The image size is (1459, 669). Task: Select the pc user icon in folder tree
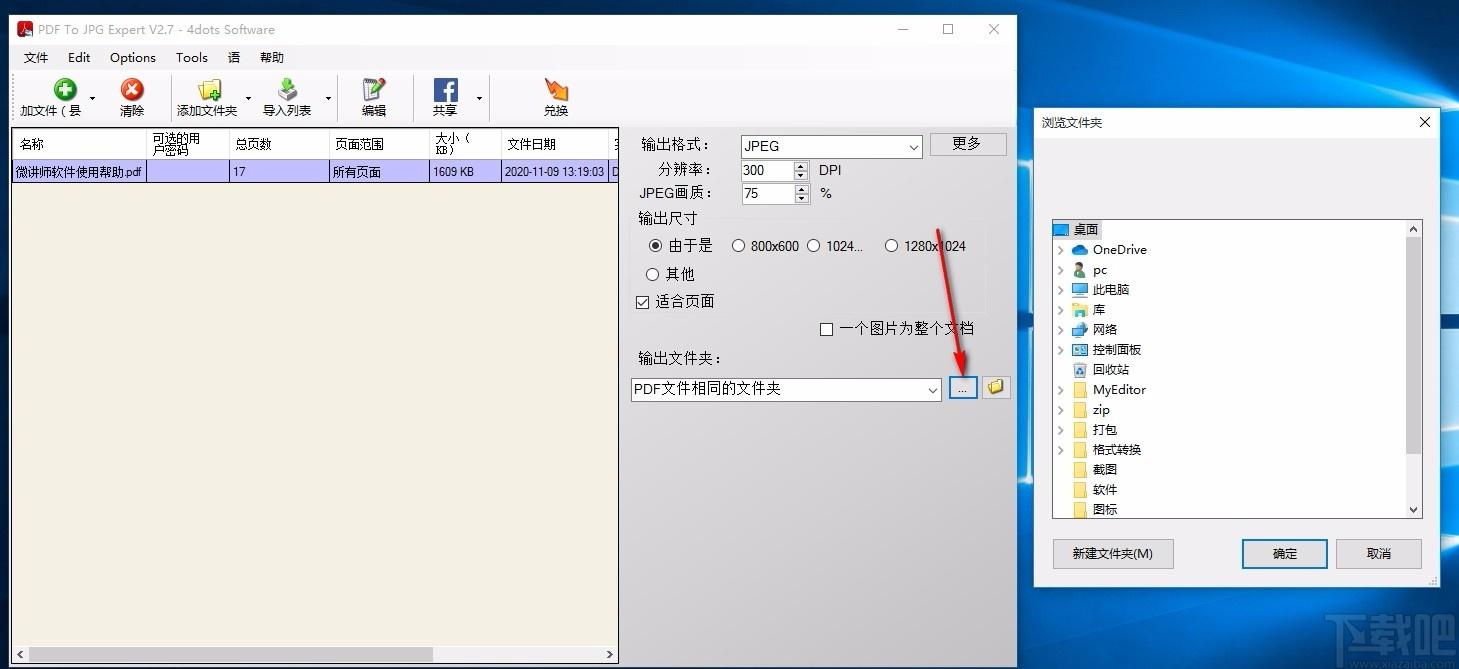click(x=1079, y=270)
